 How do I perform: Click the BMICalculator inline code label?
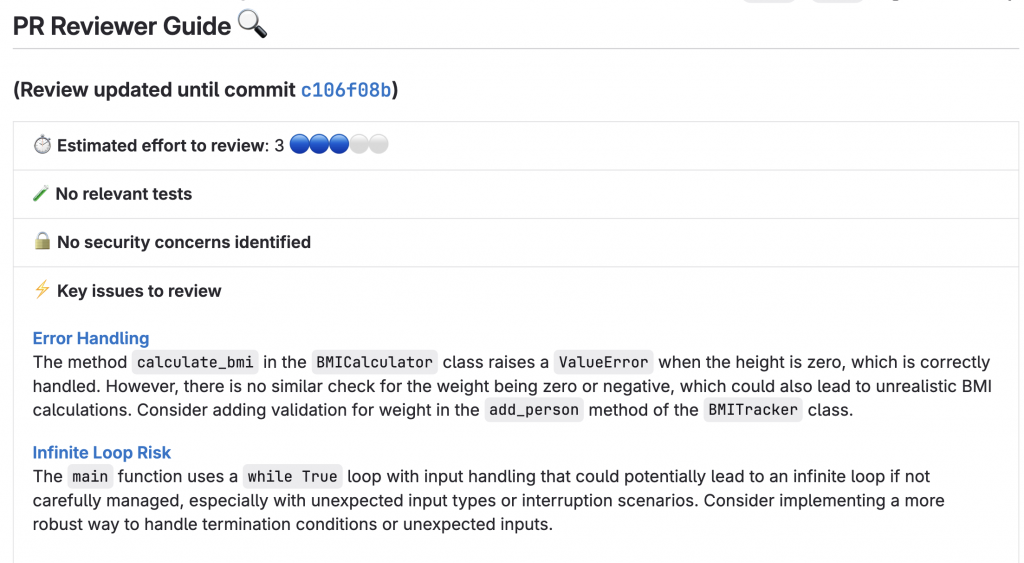click(374, 362)
